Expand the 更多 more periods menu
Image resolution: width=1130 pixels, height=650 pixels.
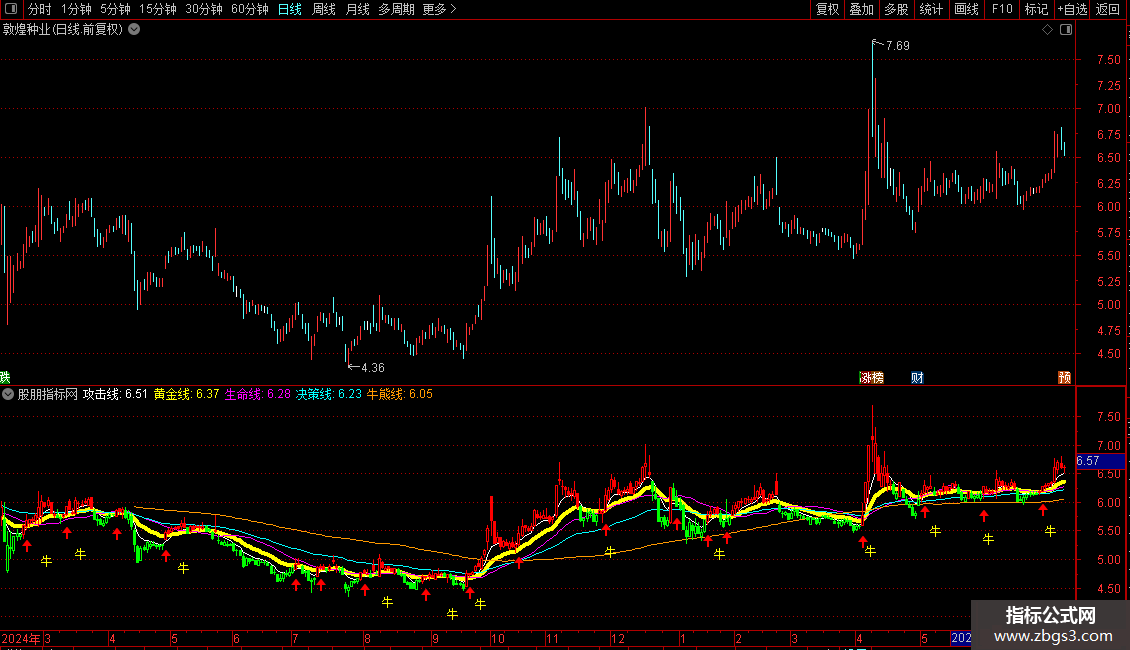[439, 9]
